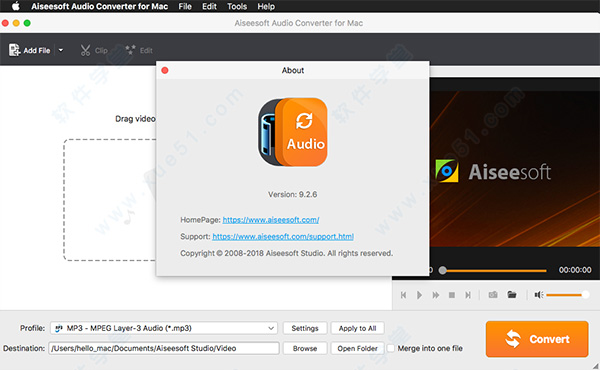600x370 pixels.
Task: Open the snapshot folder icon
Action: tap(512, 294)
